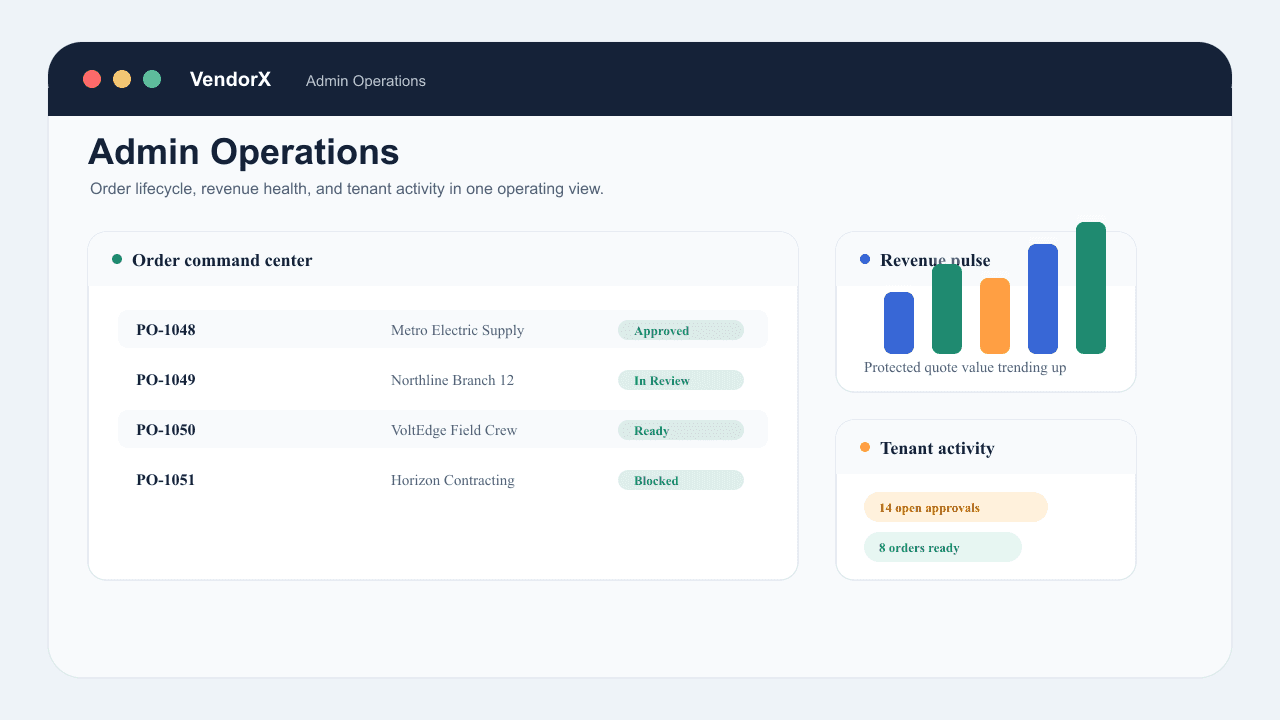Select order PO-1051

166,480
